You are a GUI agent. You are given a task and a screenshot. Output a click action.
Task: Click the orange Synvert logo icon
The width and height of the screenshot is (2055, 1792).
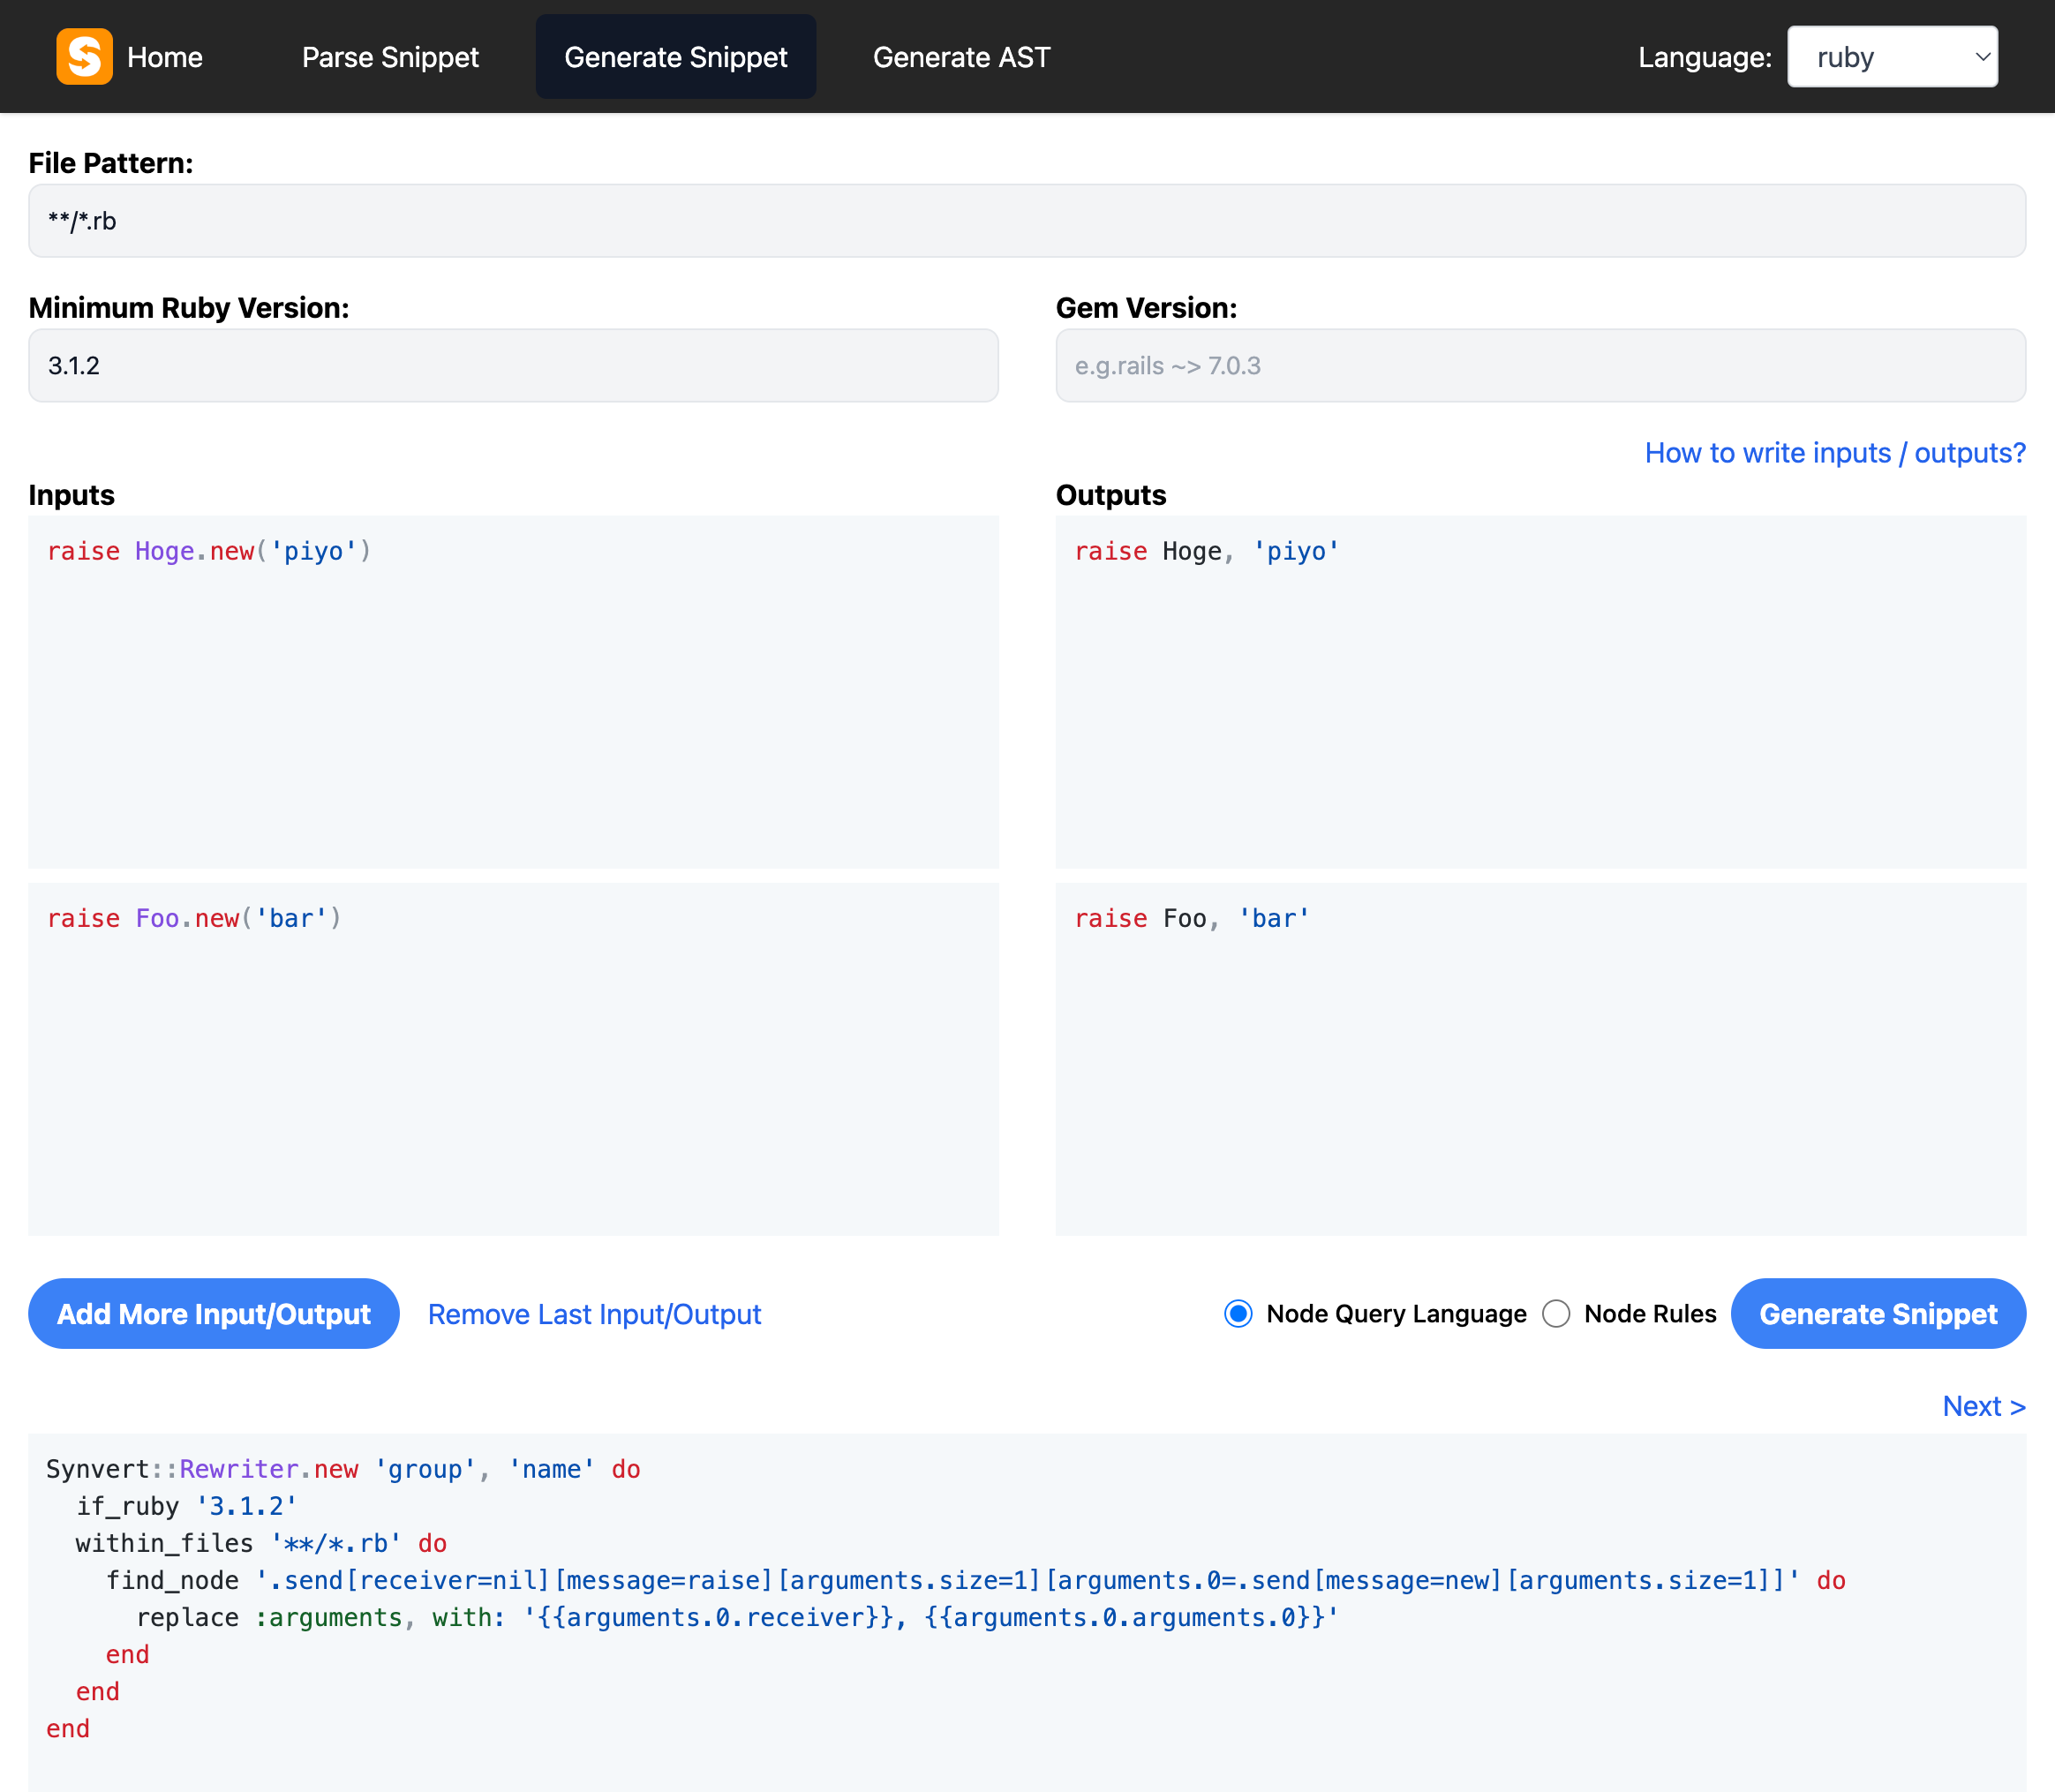(x=84, y=57)
